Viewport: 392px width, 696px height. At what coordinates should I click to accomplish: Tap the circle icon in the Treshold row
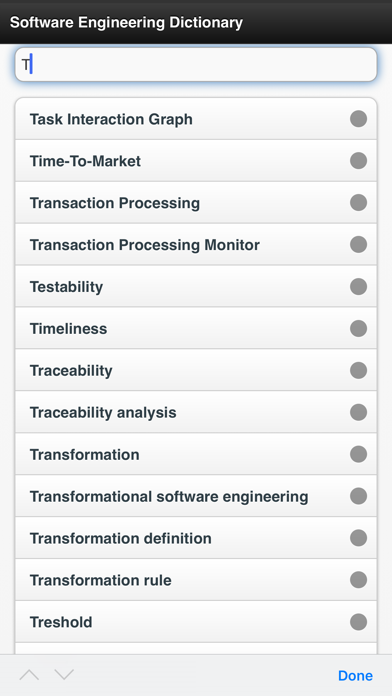358,622
